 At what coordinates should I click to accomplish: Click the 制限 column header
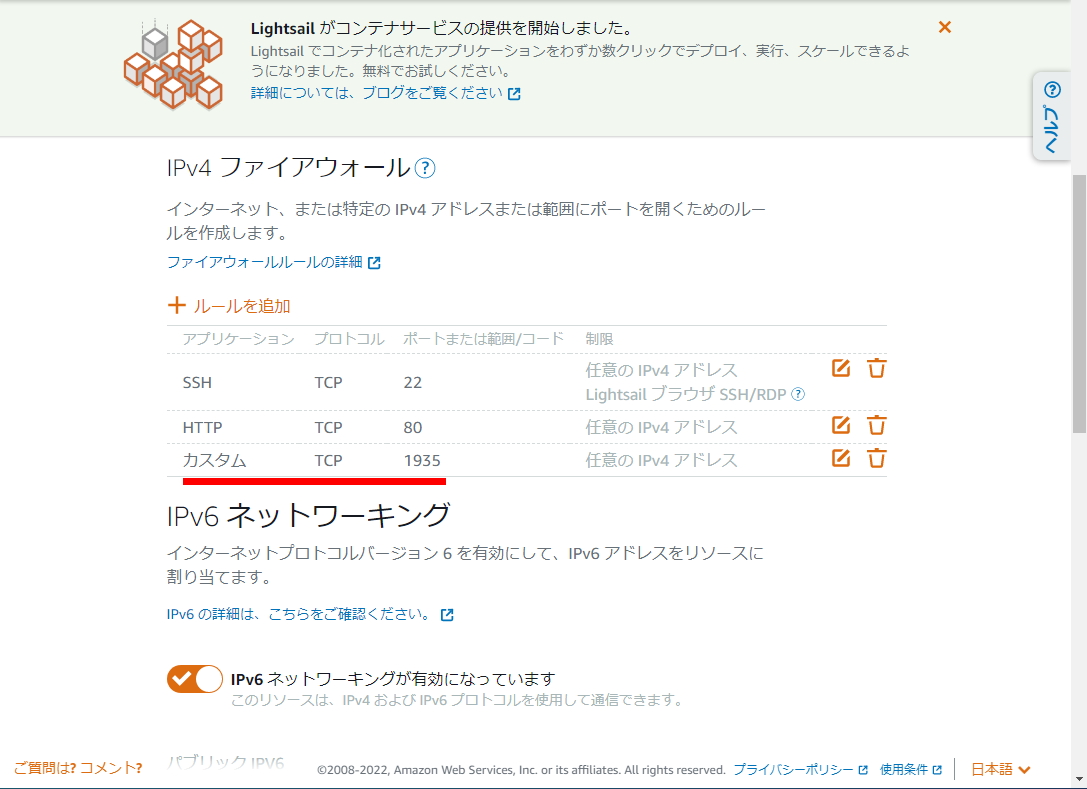[599, 339]
